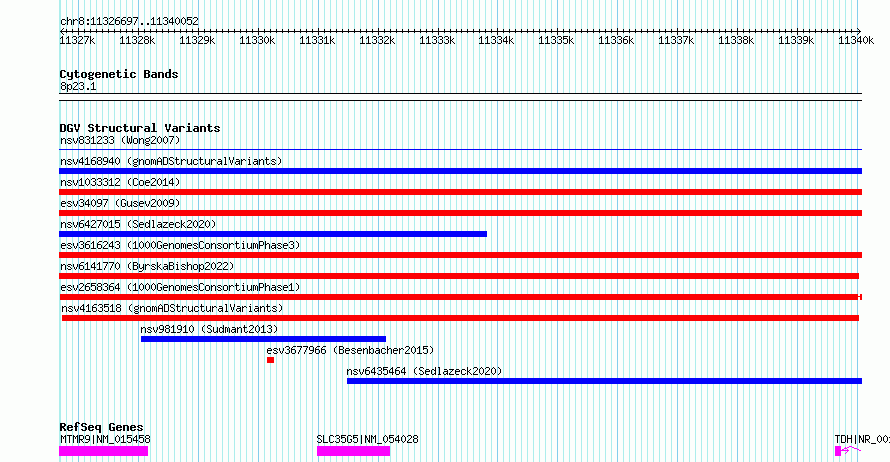Click the red nsv6141770 variant bar
Viewport: 890px width, 462px height.
point(459,276)
